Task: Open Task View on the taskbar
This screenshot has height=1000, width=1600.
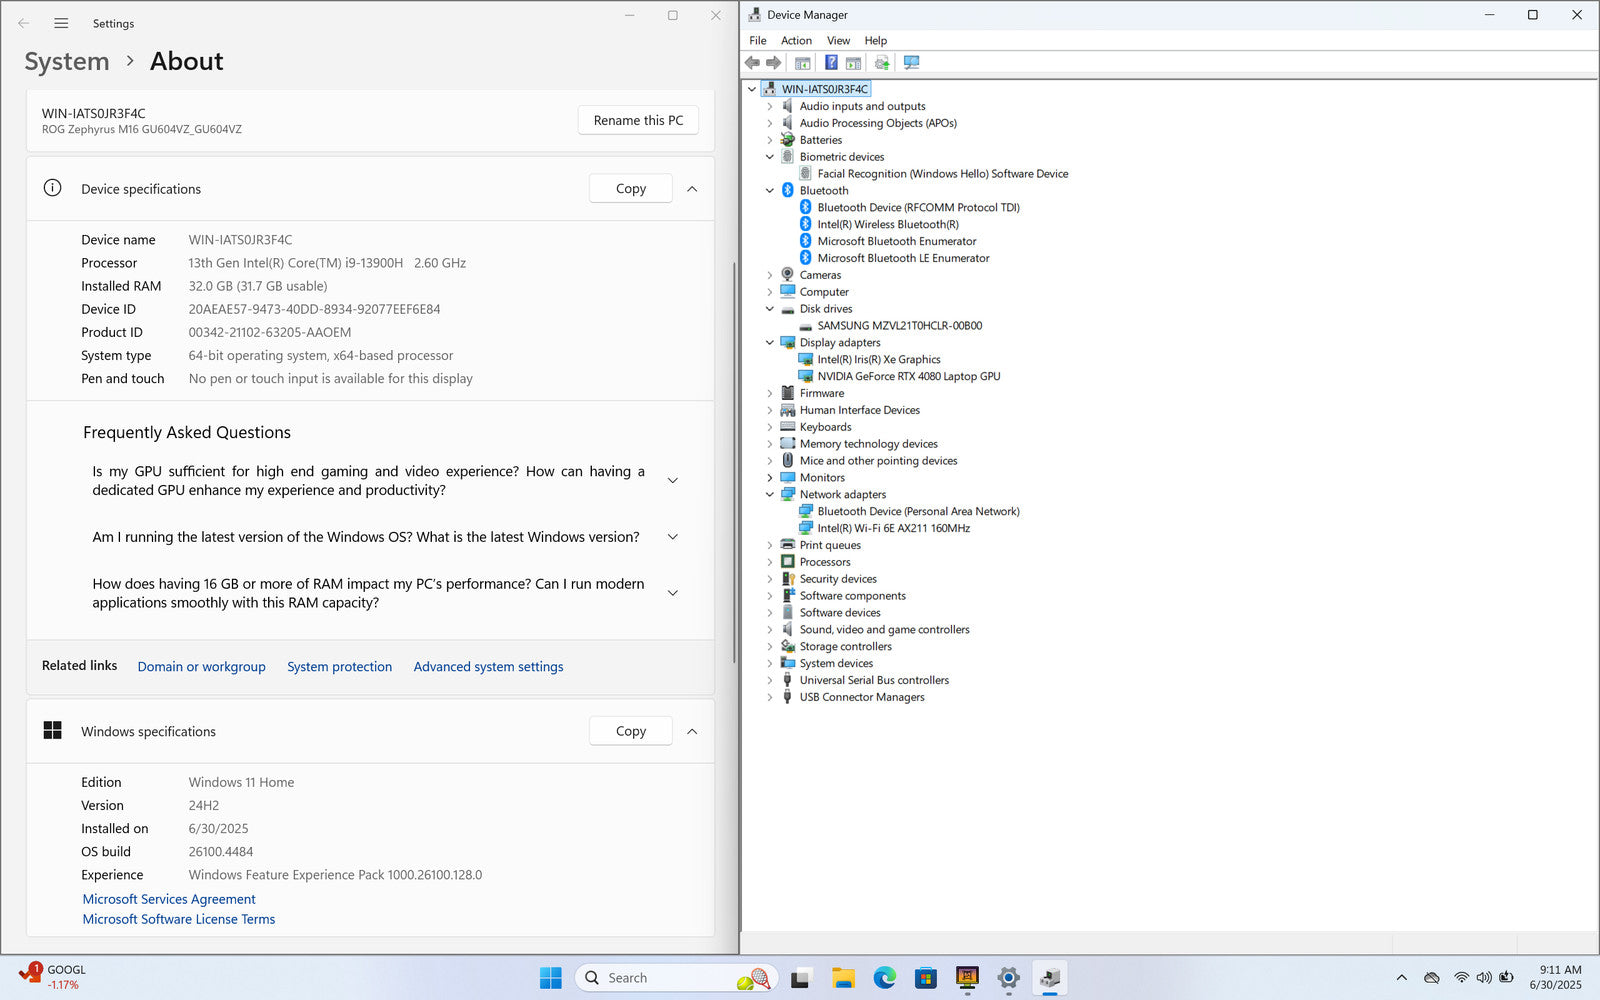Action: (800, 978)
